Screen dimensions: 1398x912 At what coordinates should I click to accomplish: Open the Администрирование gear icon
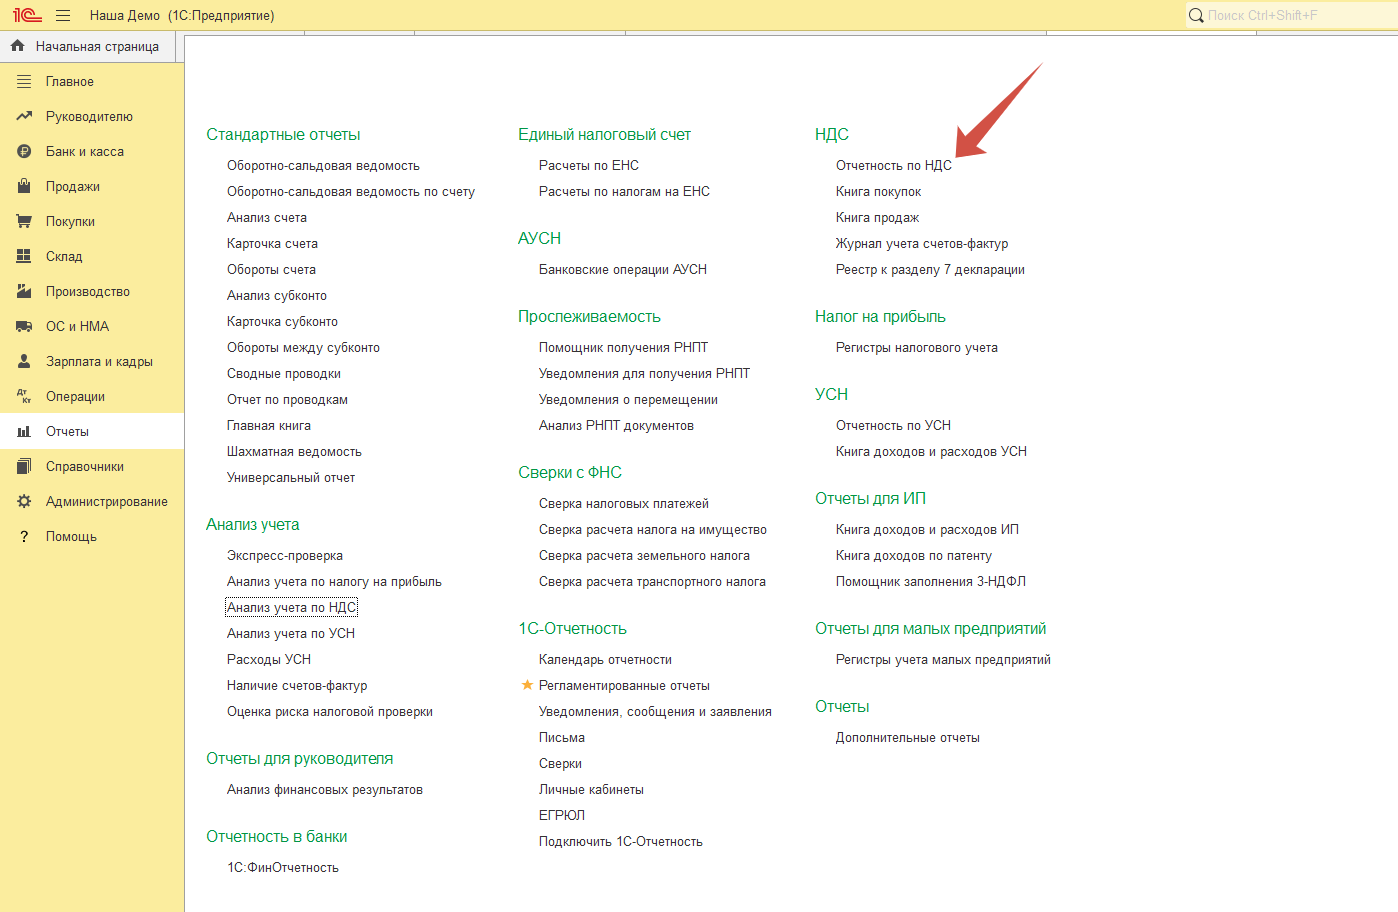(x=24, y=501)
